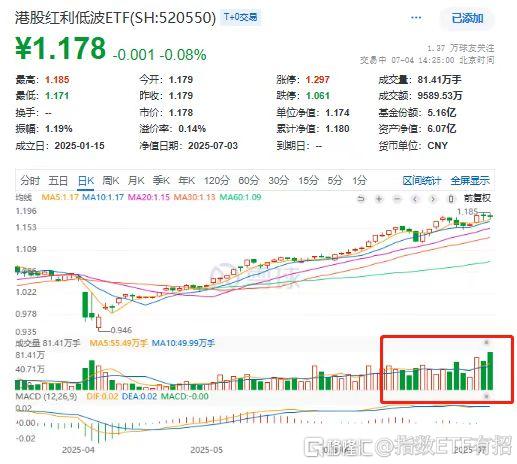The height and width of the screenshot is (464, 517).
Task: Click the MACD (12,26,9) indicator label
Action: (x=46, y=396)
